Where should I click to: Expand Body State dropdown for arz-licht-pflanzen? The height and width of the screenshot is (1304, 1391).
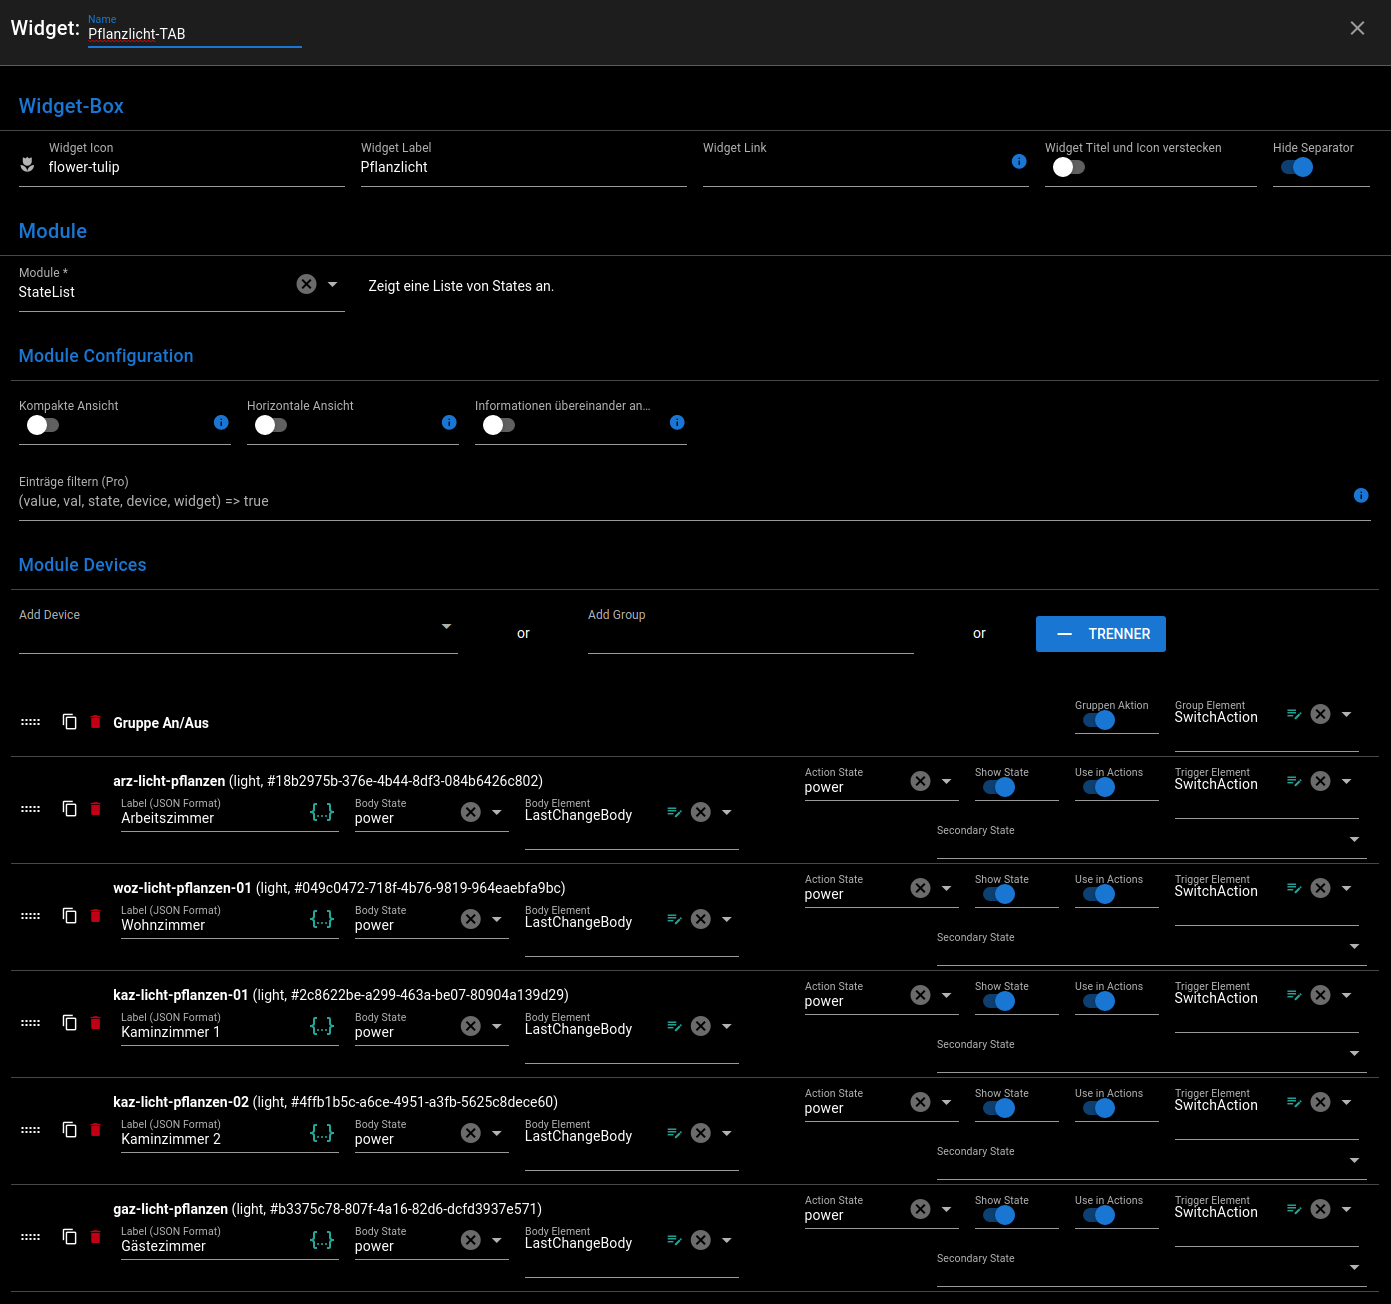[x=497, y=812]
